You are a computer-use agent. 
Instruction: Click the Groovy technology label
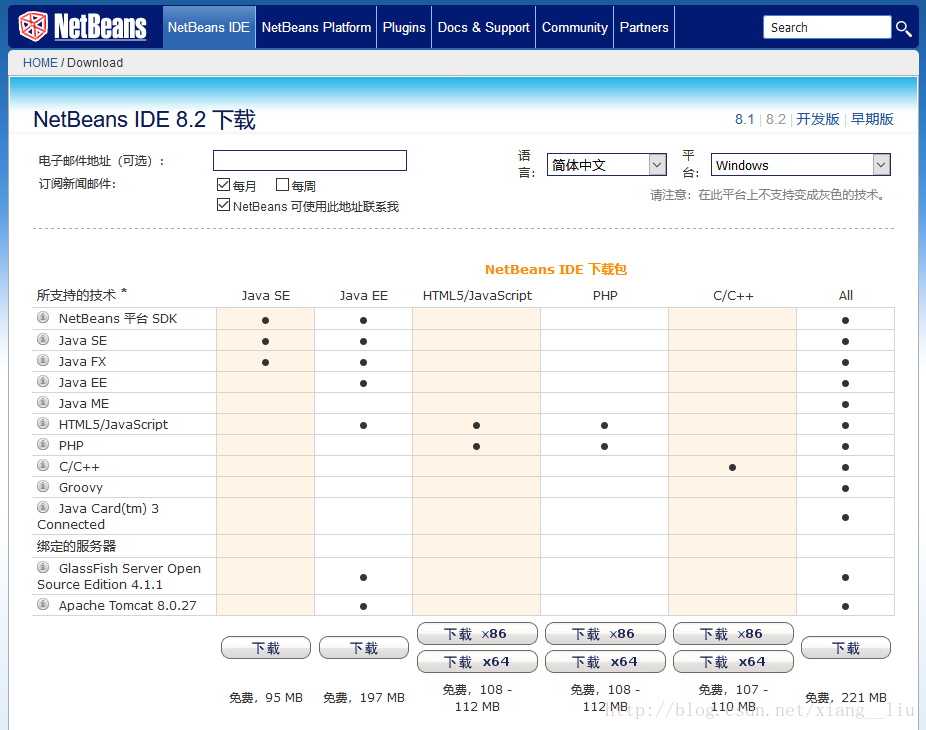(81, 487)
